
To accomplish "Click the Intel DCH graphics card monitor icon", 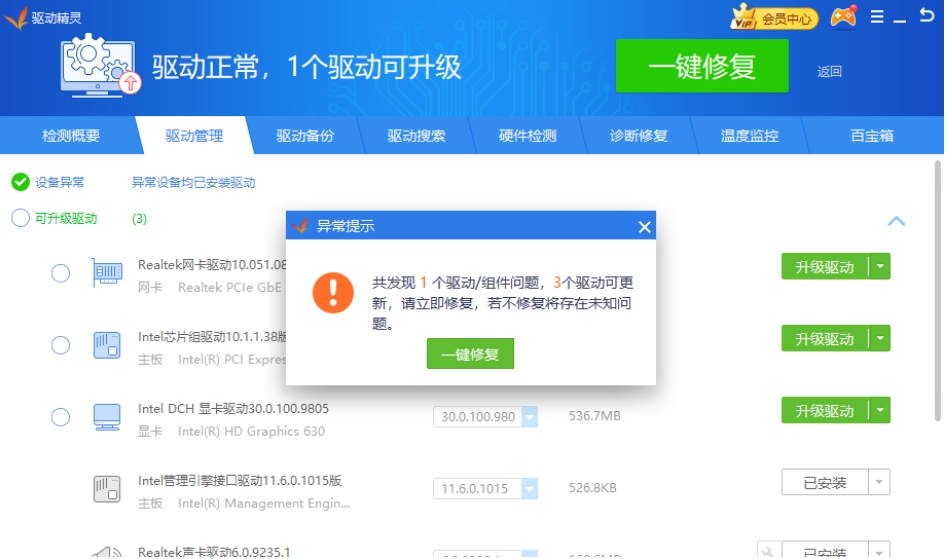I will coord(107,417).
